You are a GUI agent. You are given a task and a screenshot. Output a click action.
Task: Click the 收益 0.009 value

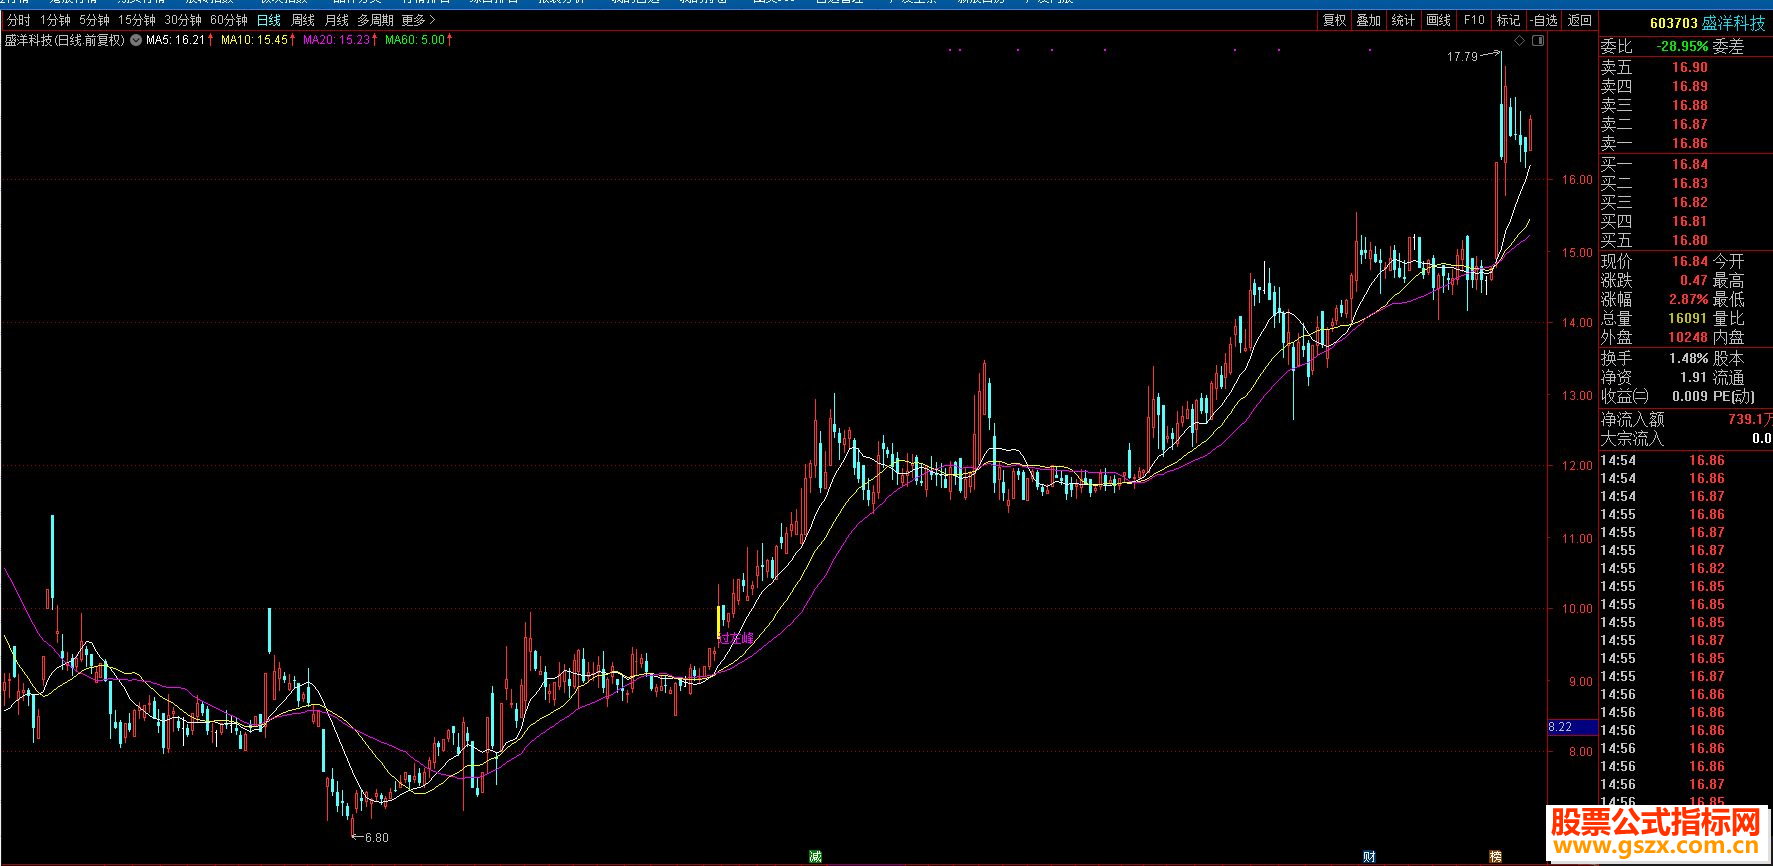1690,396
